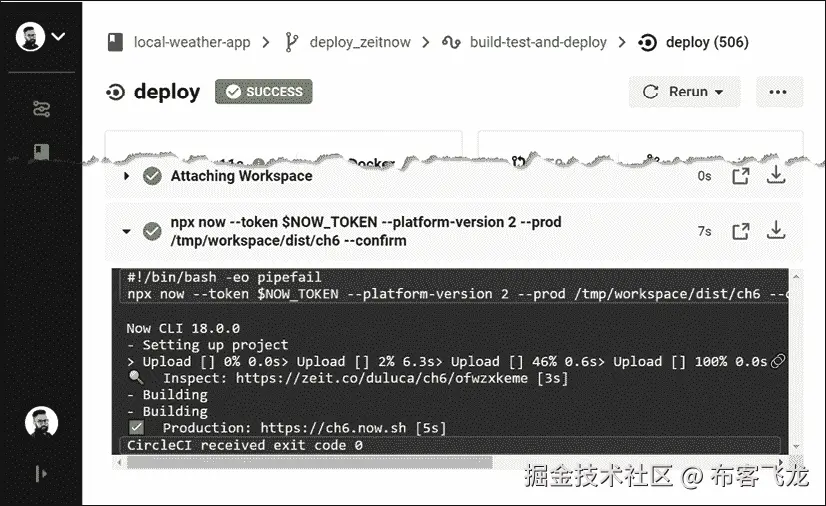
Task: Open the bottom user profile avatar
Action: click(41, 422)
